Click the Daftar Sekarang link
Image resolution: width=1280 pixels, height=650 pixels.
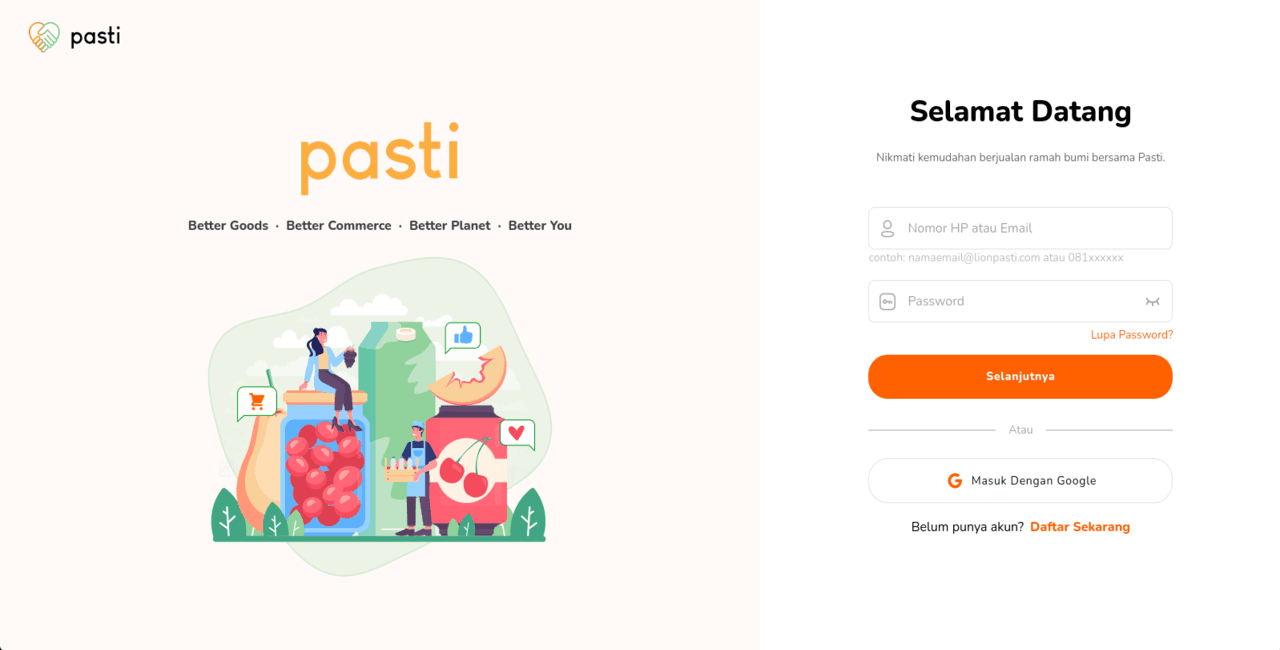point(1080,526)
